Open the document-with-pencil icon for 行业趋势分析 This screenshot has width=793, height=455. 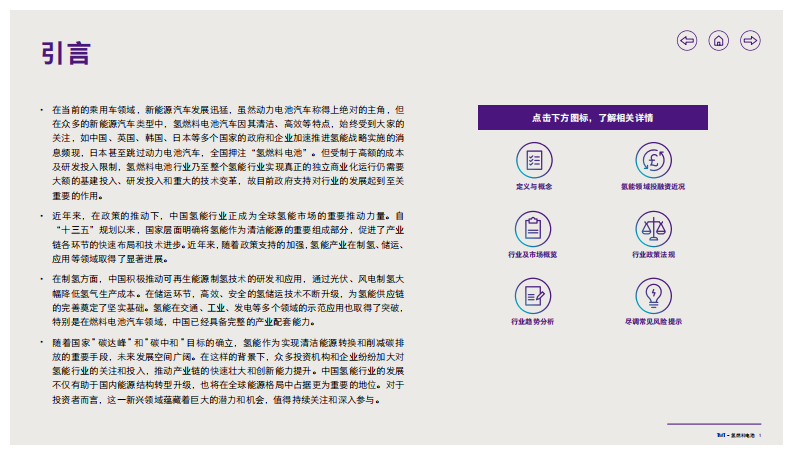[x=533, y=296]
